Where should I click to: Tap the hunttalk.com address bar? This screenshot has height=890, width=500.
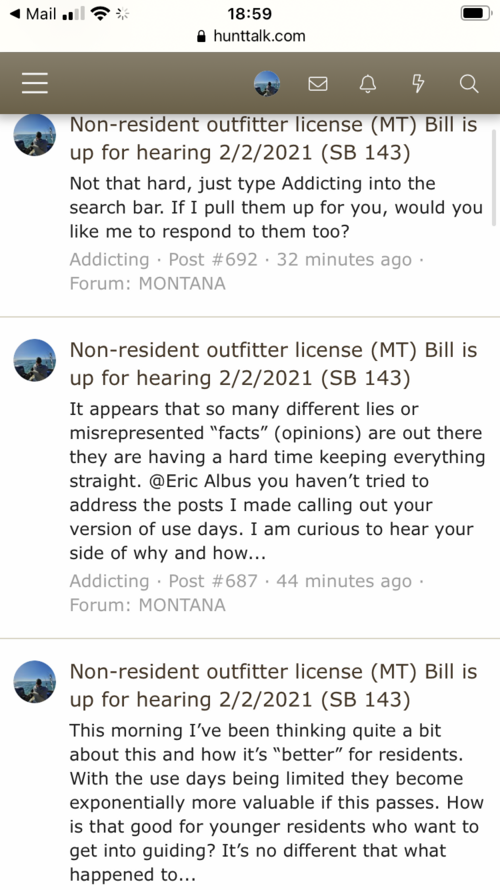point(250,36)
